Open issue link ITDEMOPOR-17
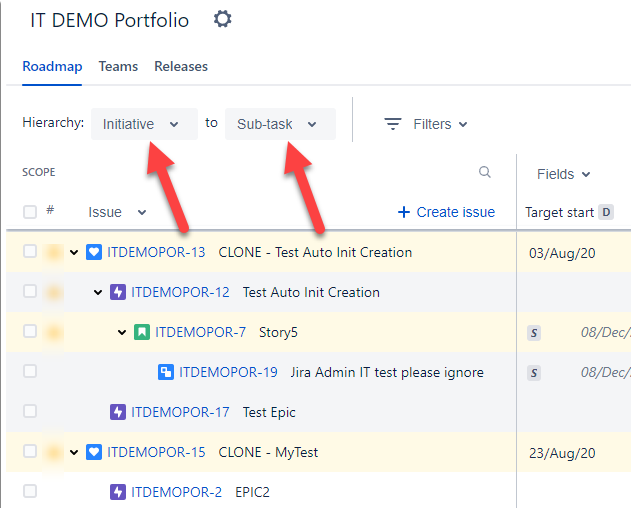This screenshot has width=631, height=508. point(180,412)
